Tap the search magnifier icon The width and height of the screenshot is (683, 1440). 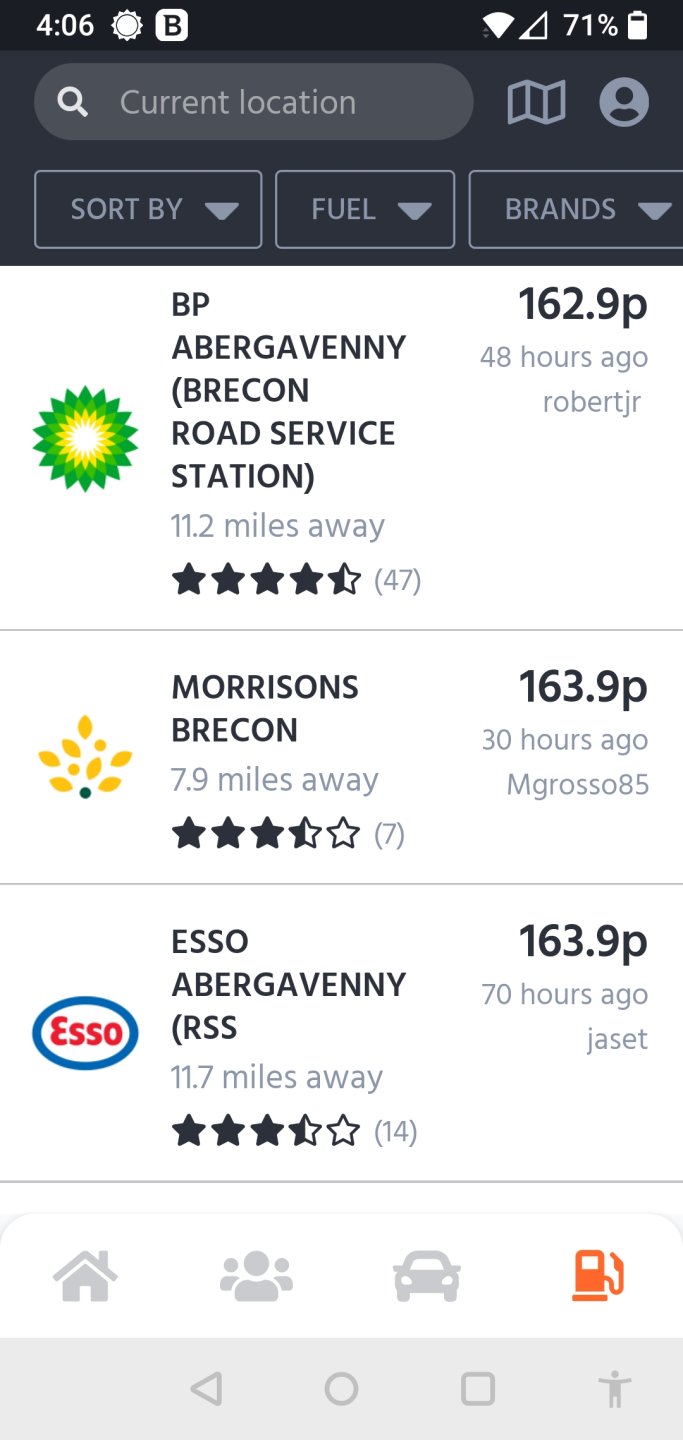72,101
